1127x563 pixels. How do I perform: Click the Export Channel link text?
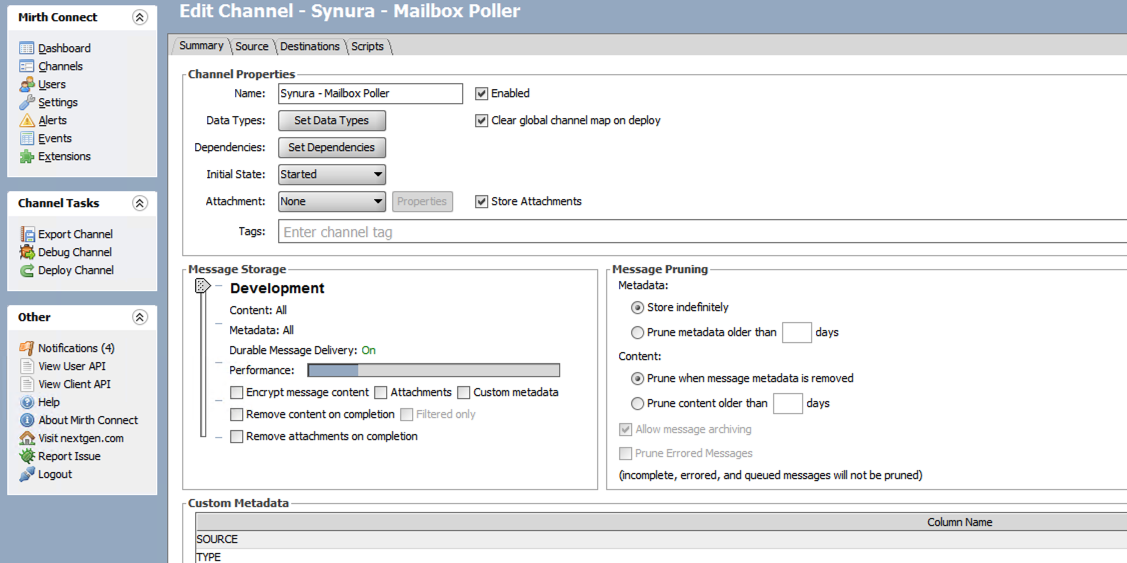(75, 234)
